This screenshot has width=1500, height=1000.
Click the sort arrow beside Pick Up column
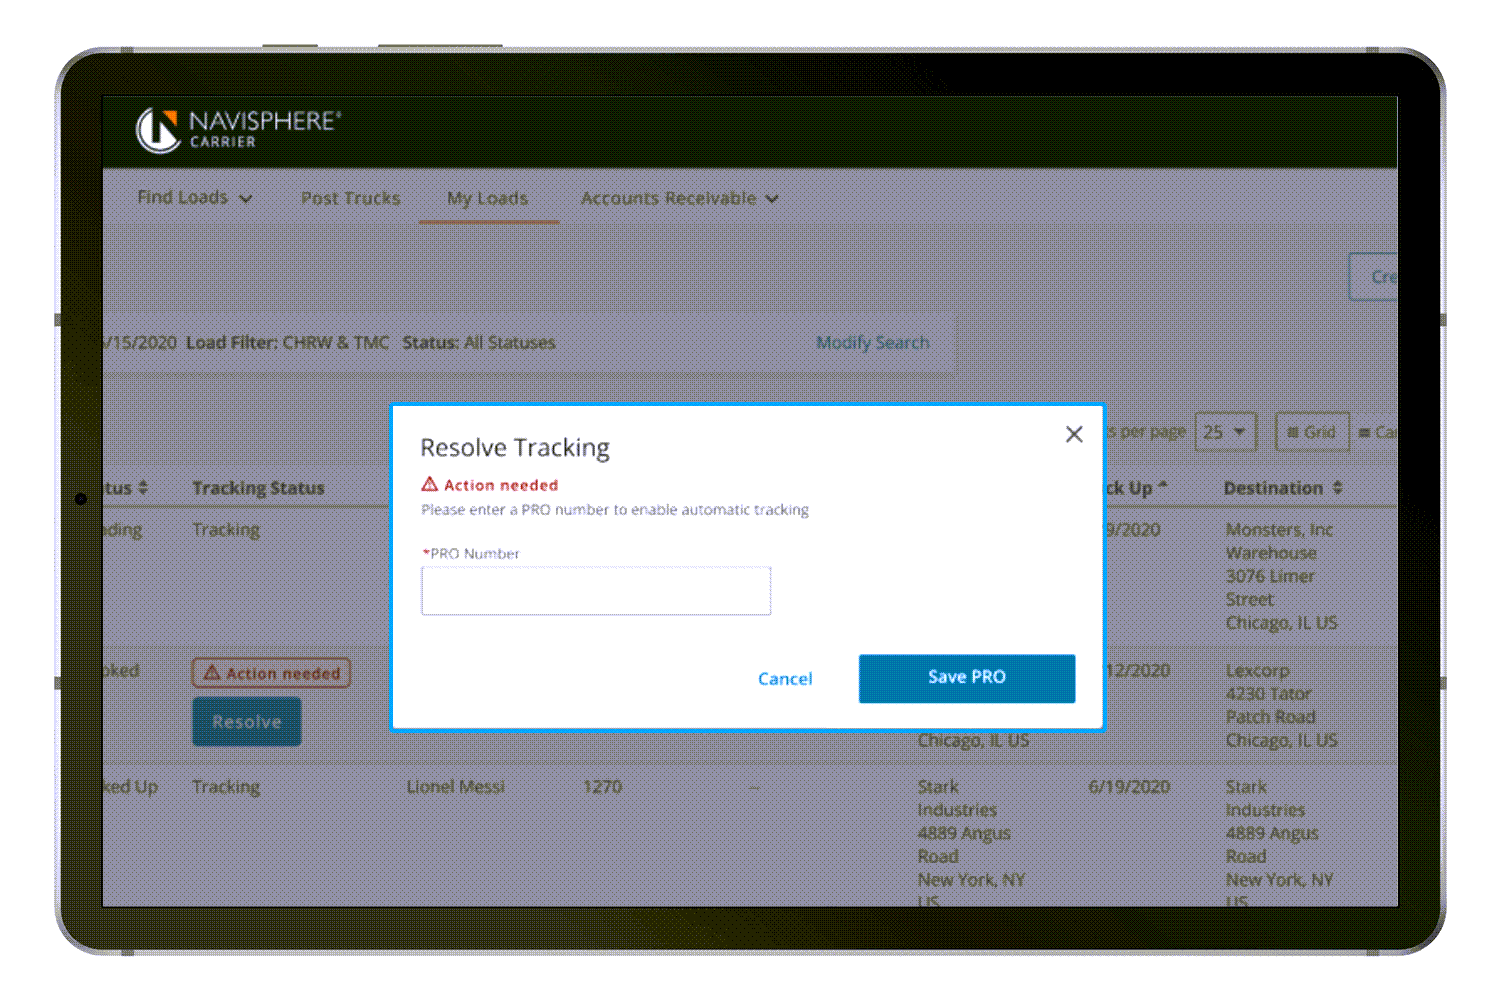pyautogui.click(x=1163, y=488)
